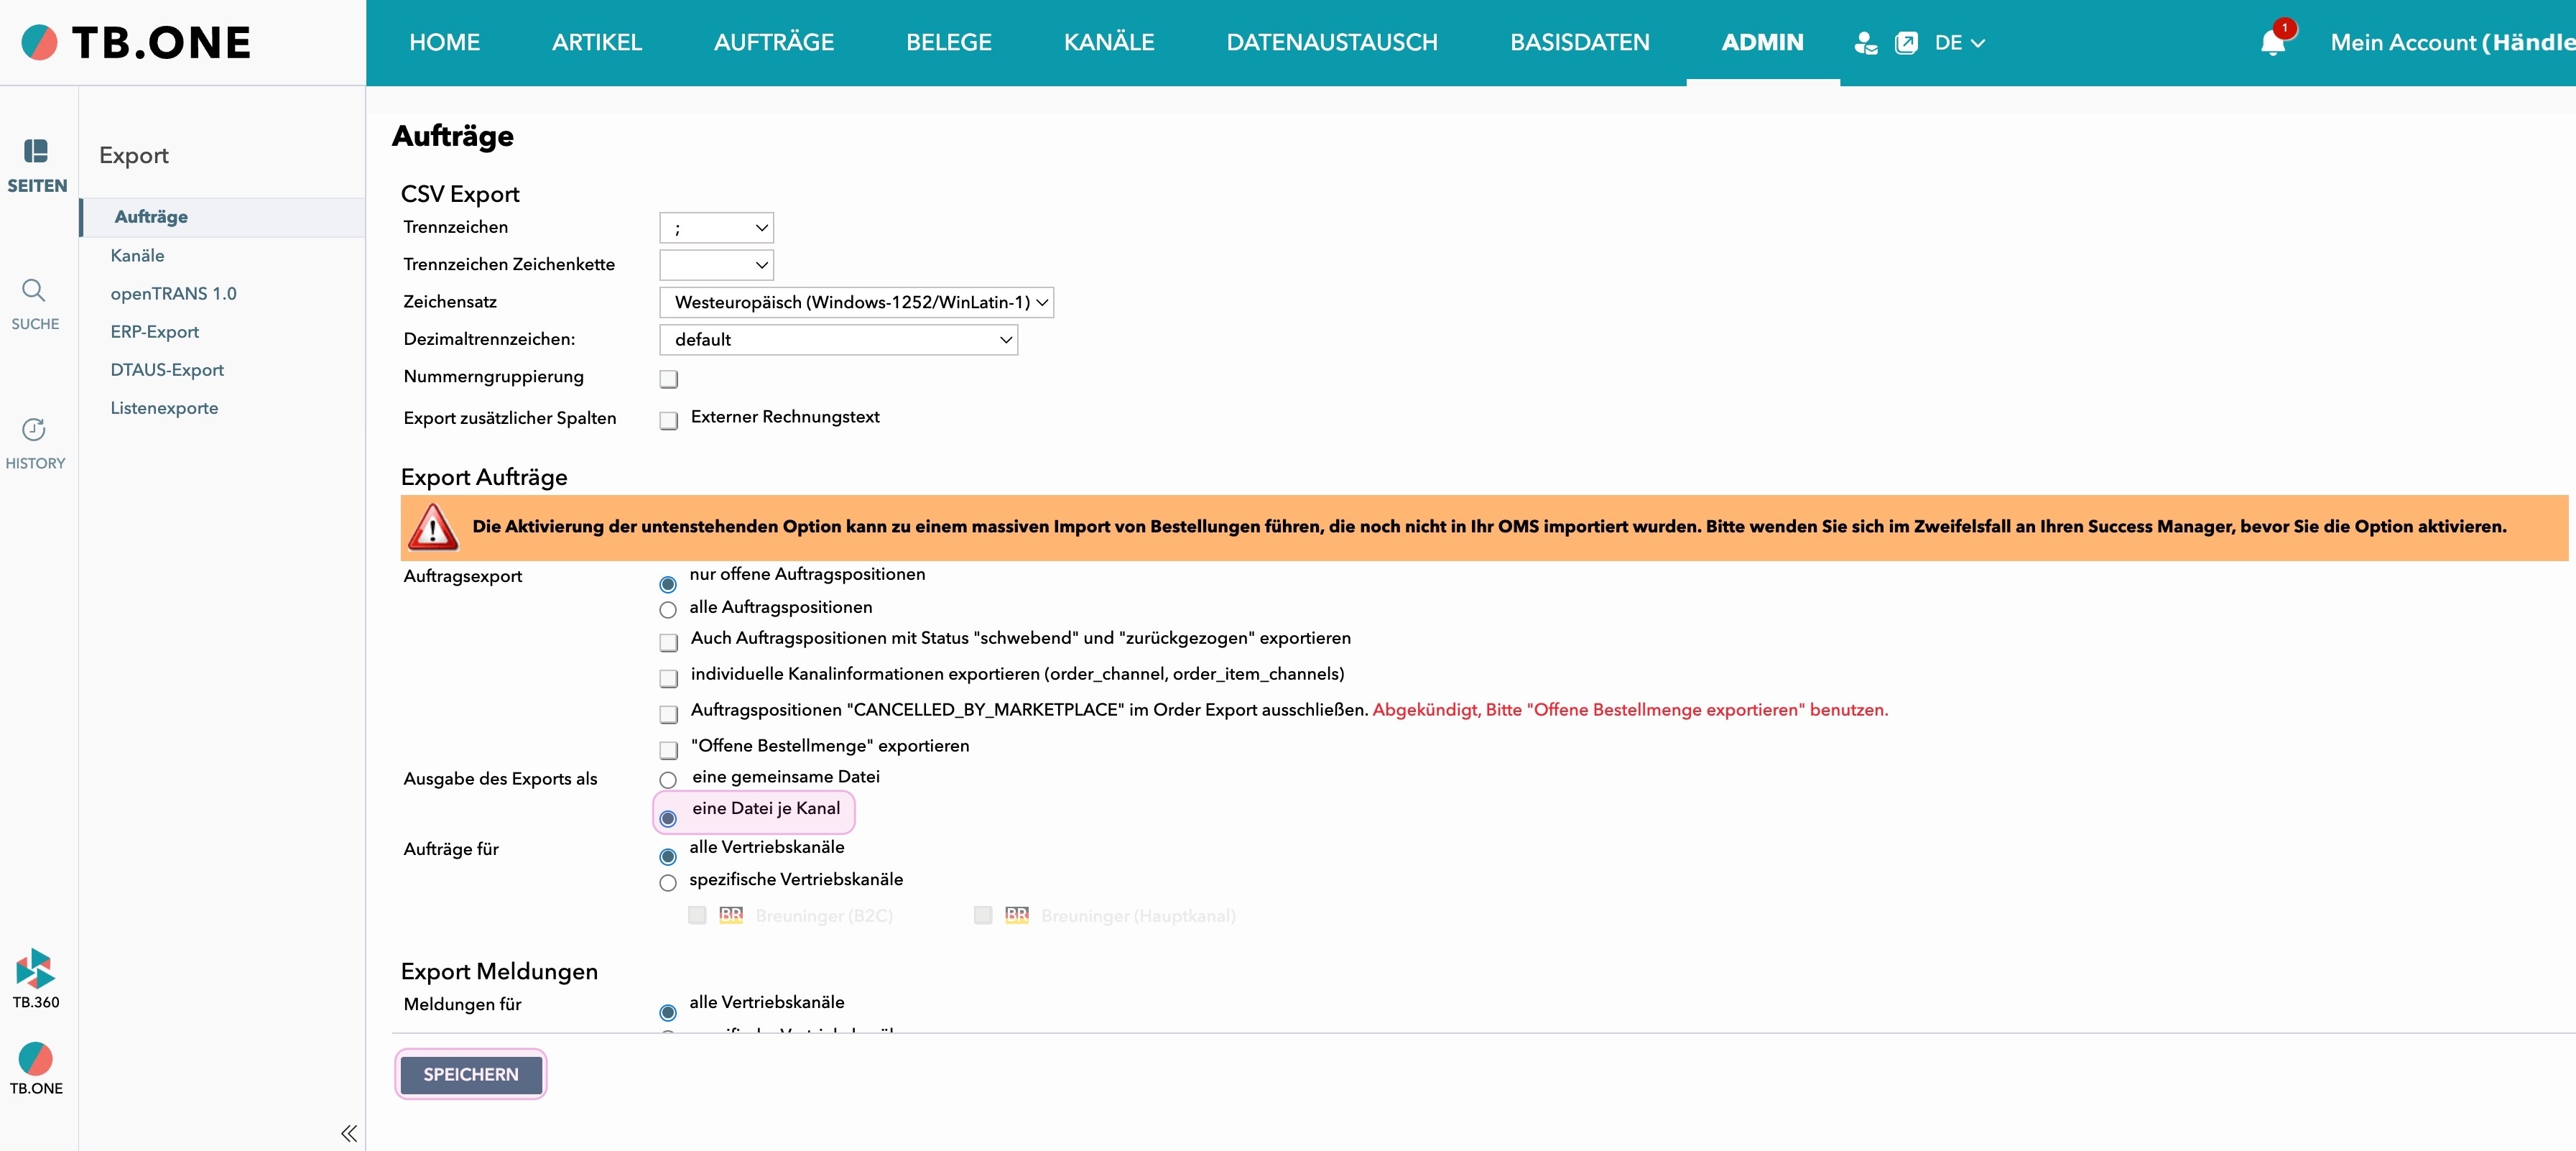This screenshot has width=2576, height=1151.
Task: Switch to TB.360 app icon
Action: click(x=35, y=968)
